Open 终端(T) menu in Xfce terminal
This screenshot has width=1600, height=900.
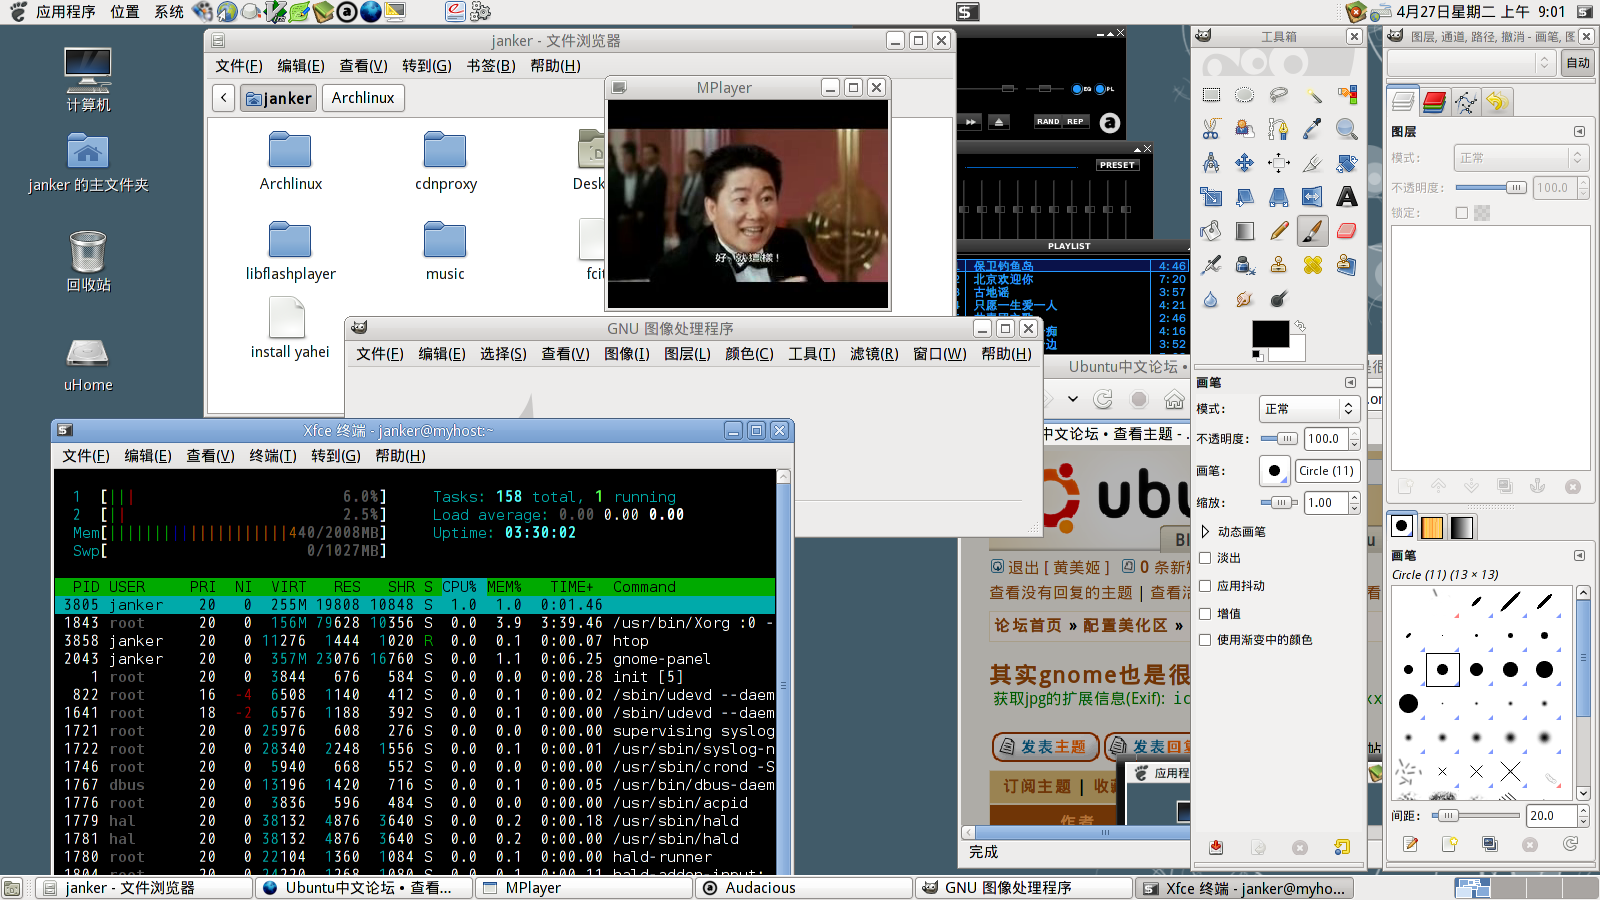273,456
